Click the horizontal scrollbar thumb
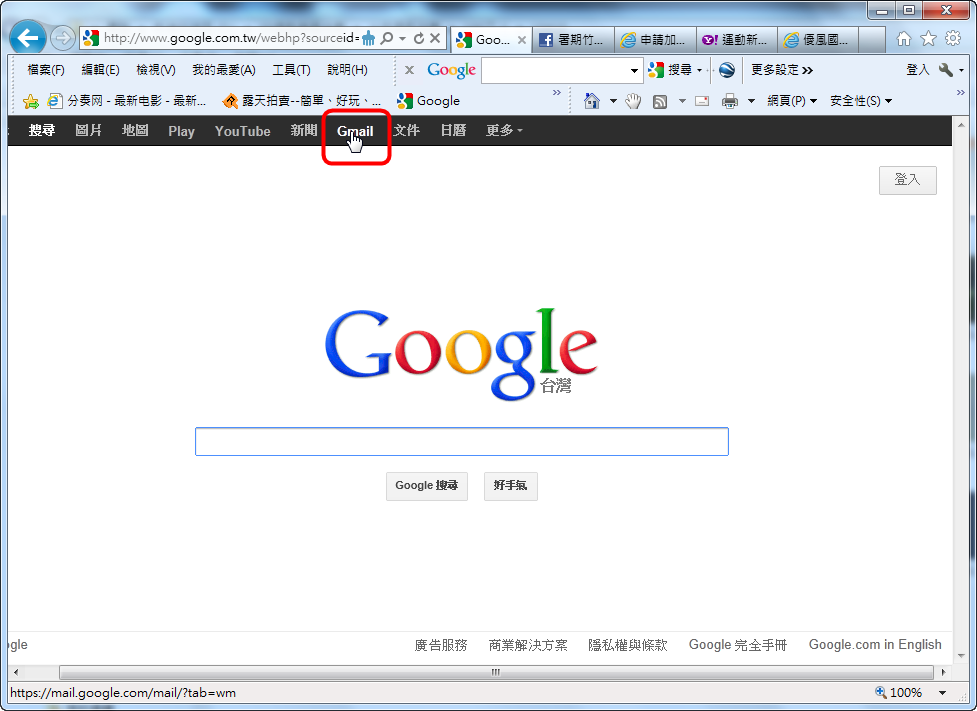977x711 pixels. point(496,672)
